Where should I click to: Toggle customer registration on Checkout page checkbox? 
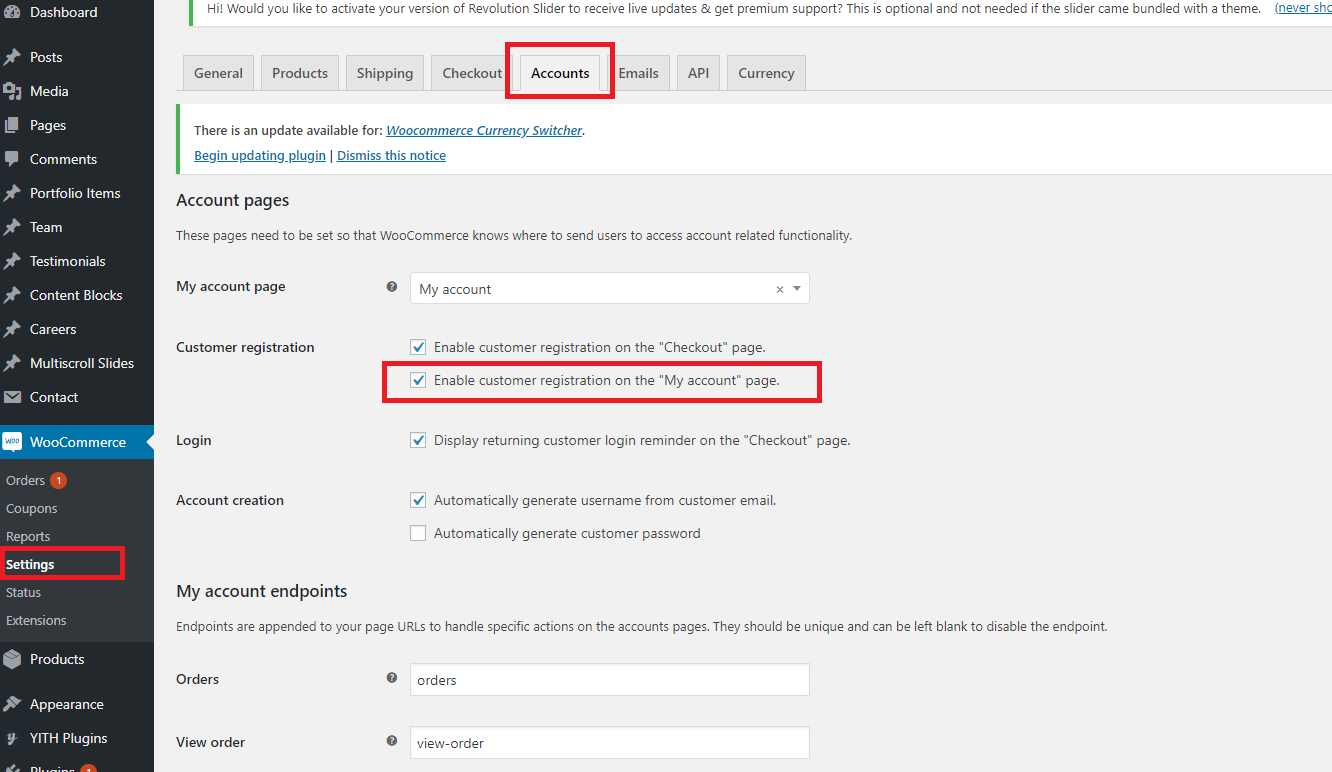418,347
